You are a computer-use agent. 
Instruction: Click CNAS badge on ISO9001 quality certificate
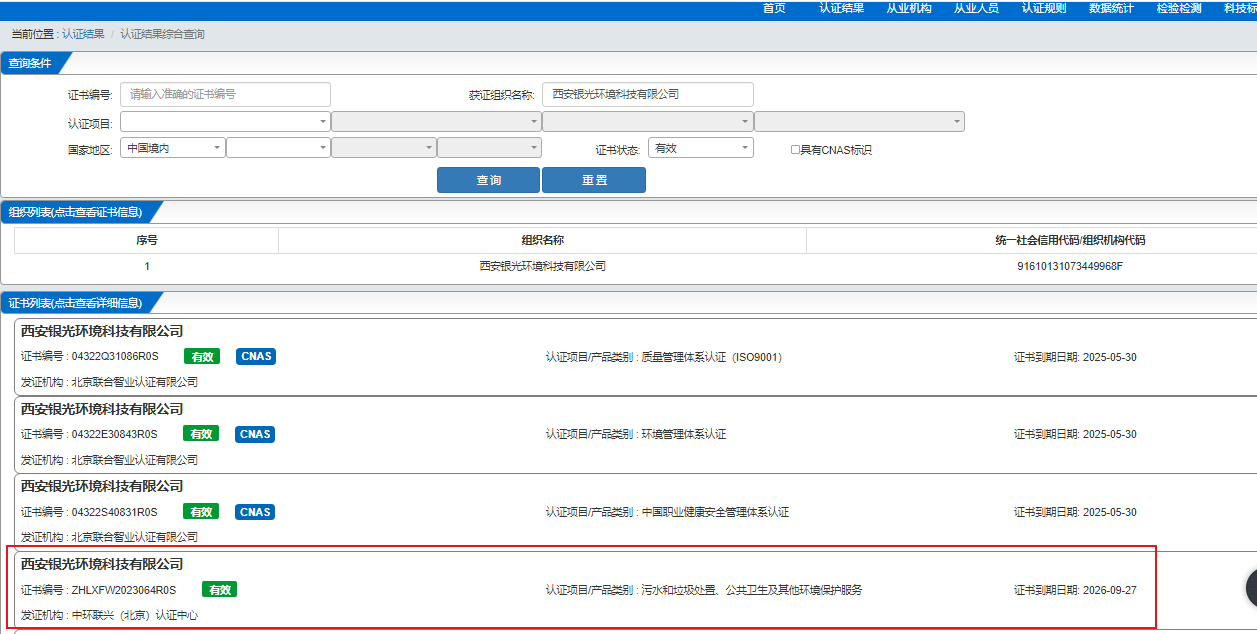[255, 357]
